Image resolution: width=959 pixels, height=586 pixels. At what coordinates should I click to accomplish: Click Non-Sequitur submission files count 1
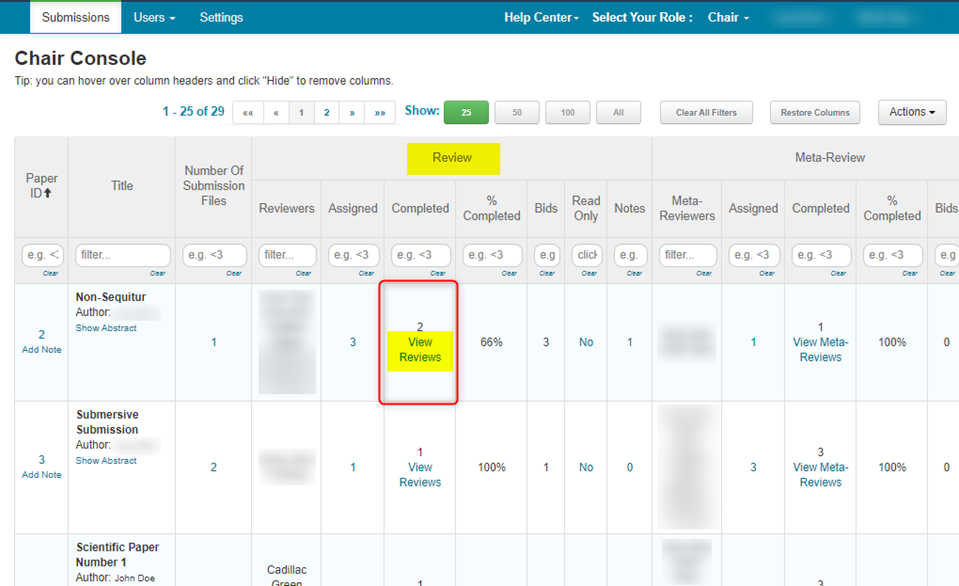click(213, 342)
